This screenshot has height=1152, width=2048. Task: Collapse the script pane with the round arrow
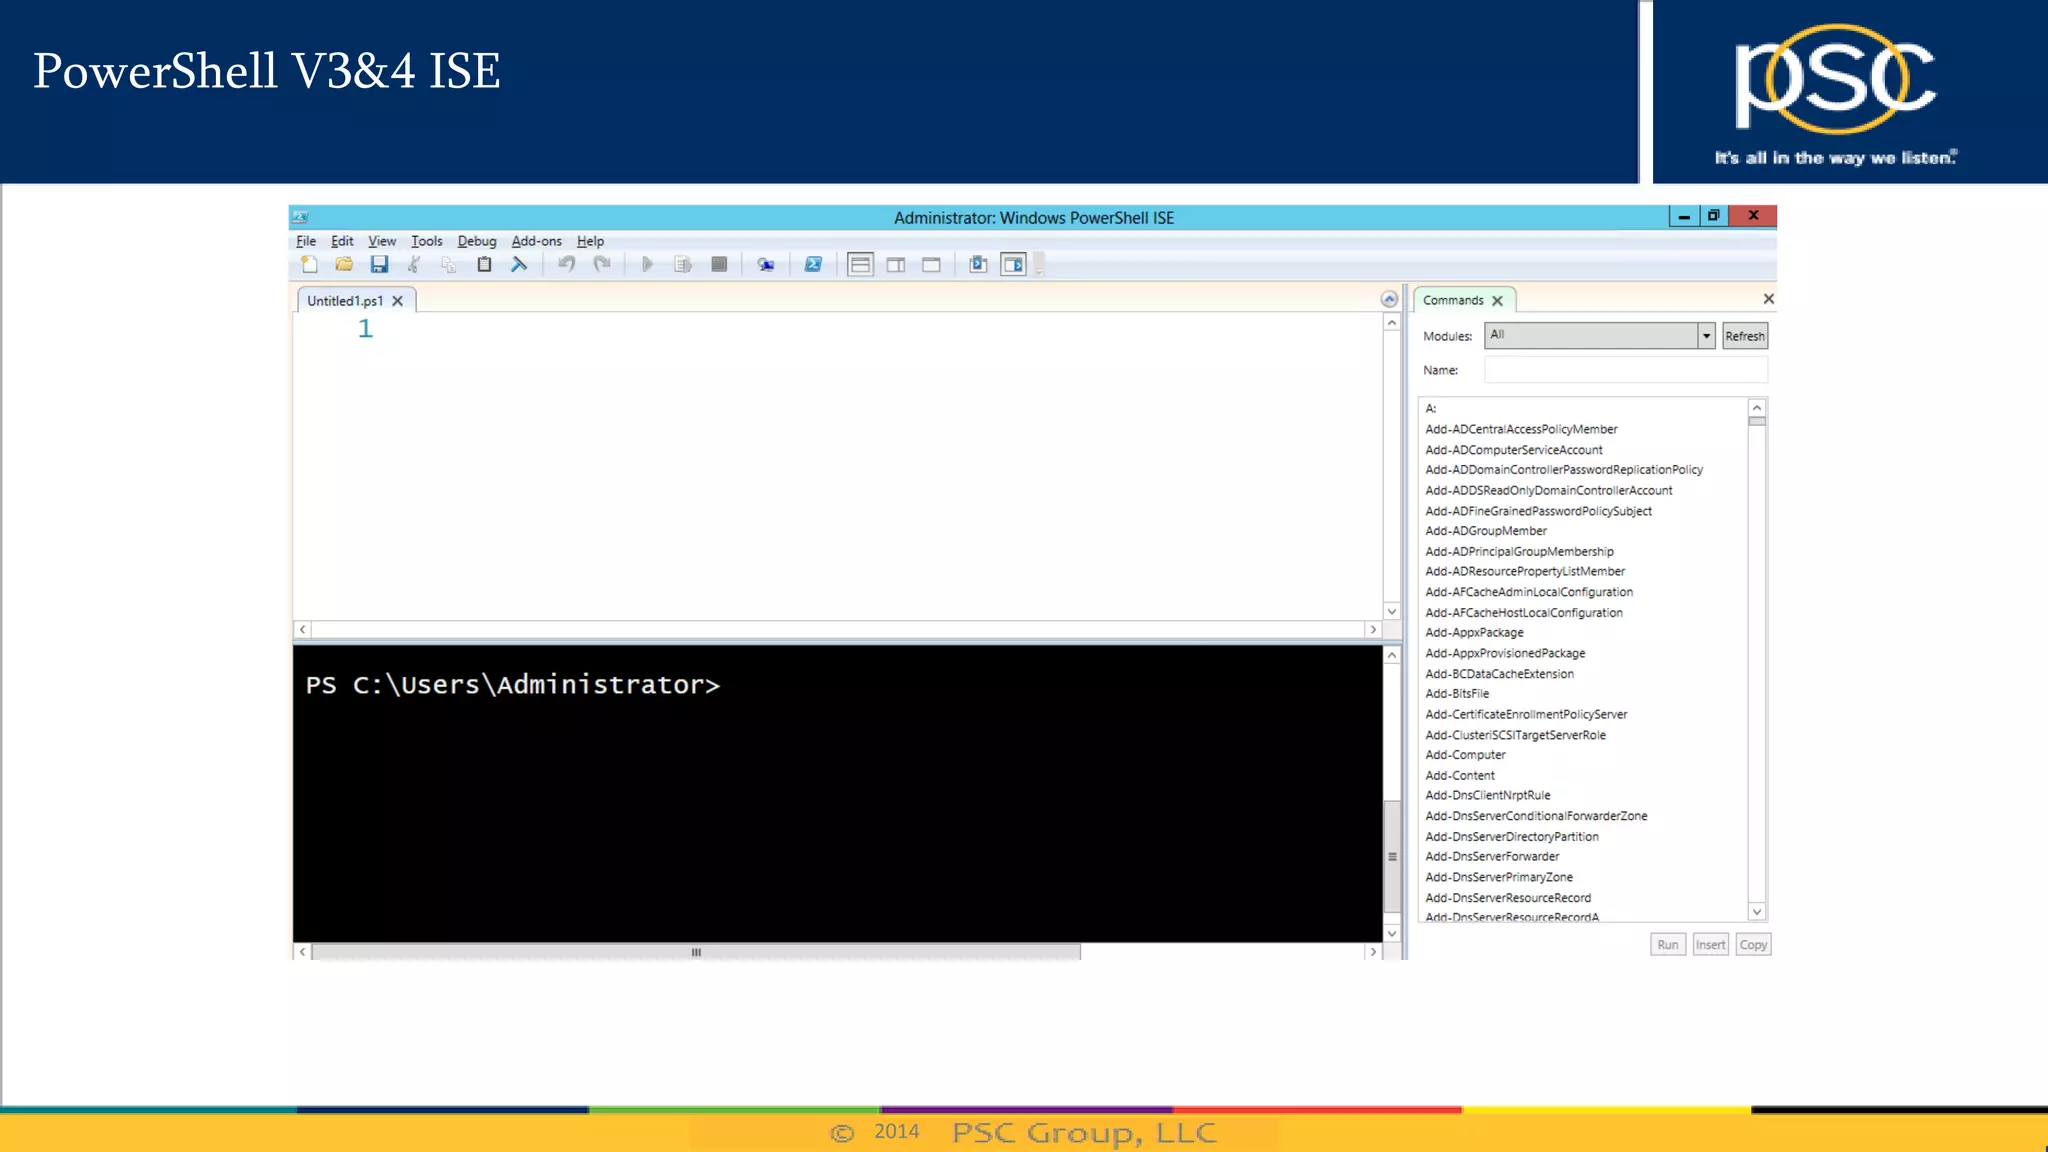pyautogui.click(x=1389, y=299)
